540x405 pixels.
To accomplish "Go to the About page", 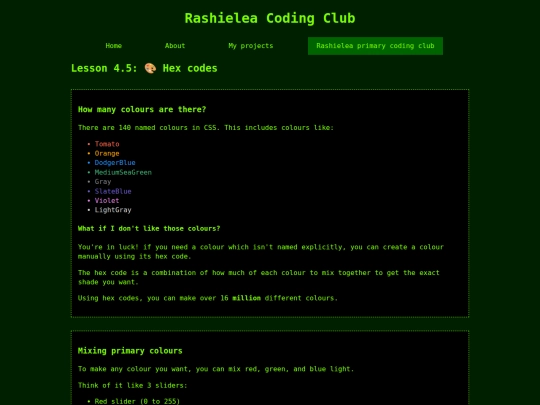I will tap(175, 46).
